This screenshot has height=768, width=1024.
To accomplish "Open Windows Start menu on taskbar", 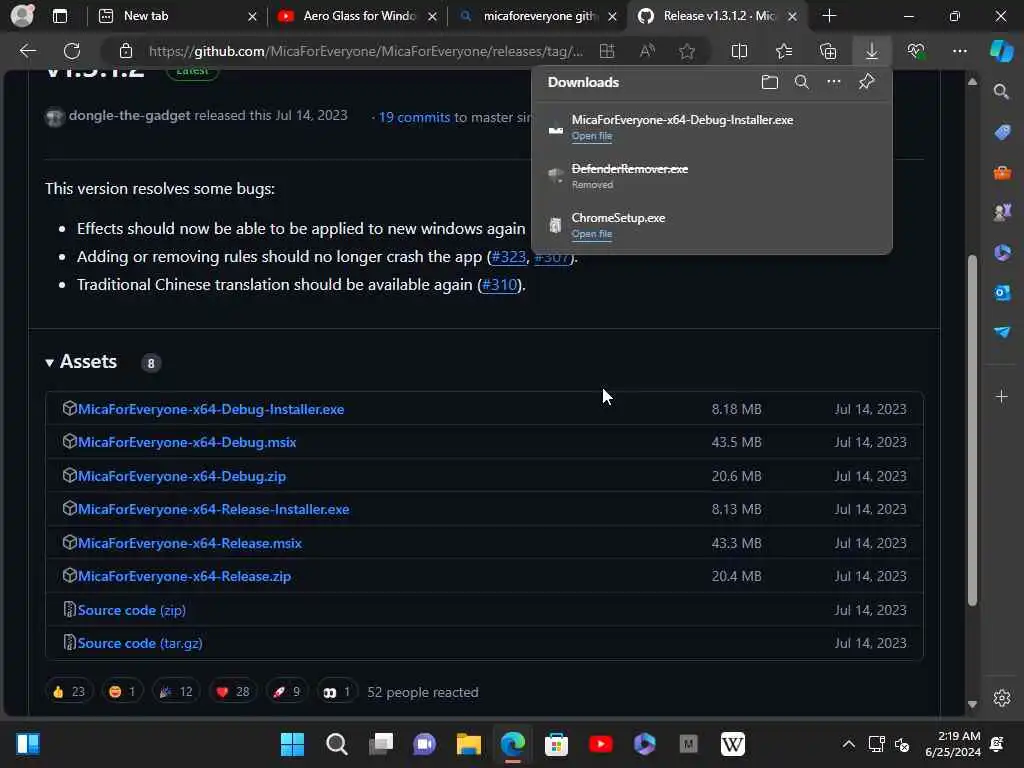I will tap(292, 744).
